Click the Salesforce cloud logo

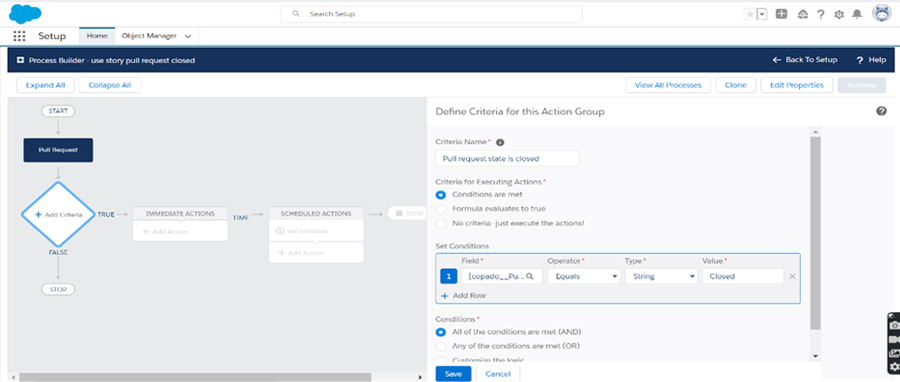pos(25,13)
